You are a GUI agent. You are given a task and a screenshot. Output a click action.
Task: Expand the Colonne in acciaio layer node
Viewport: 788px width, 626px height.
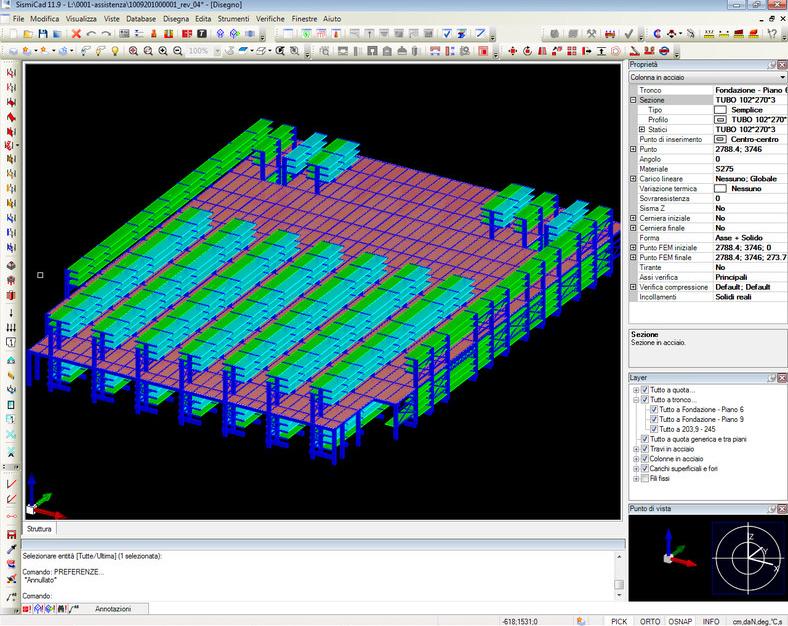(x=635, y=459)
